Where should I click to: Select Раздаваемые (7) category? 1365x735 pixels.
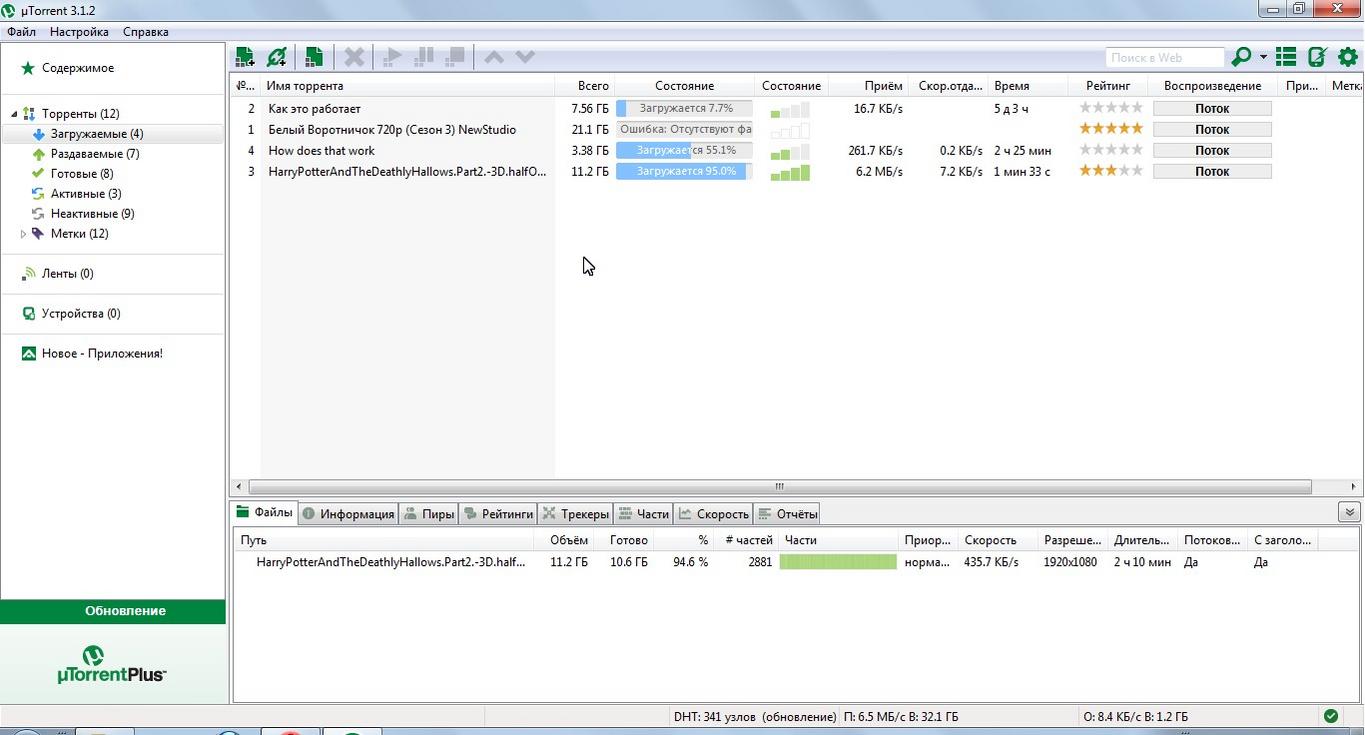94,153
